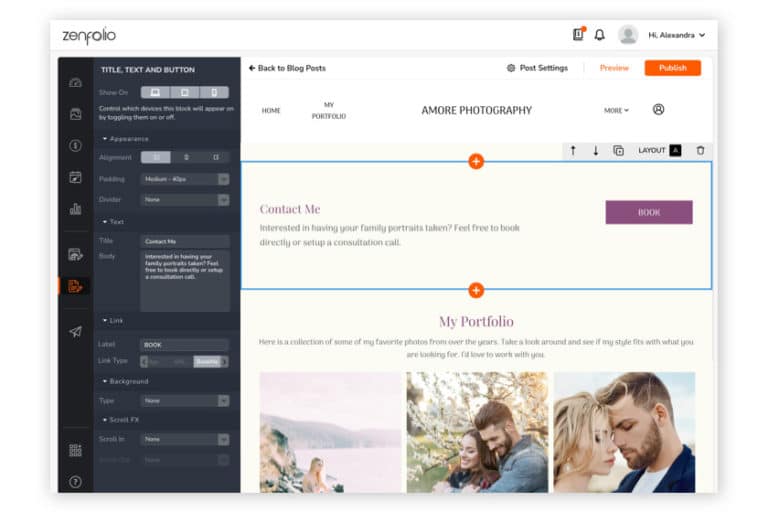768x512 pixels.
Task: Select the couple under blossoms photo
Action: point(477,432)
